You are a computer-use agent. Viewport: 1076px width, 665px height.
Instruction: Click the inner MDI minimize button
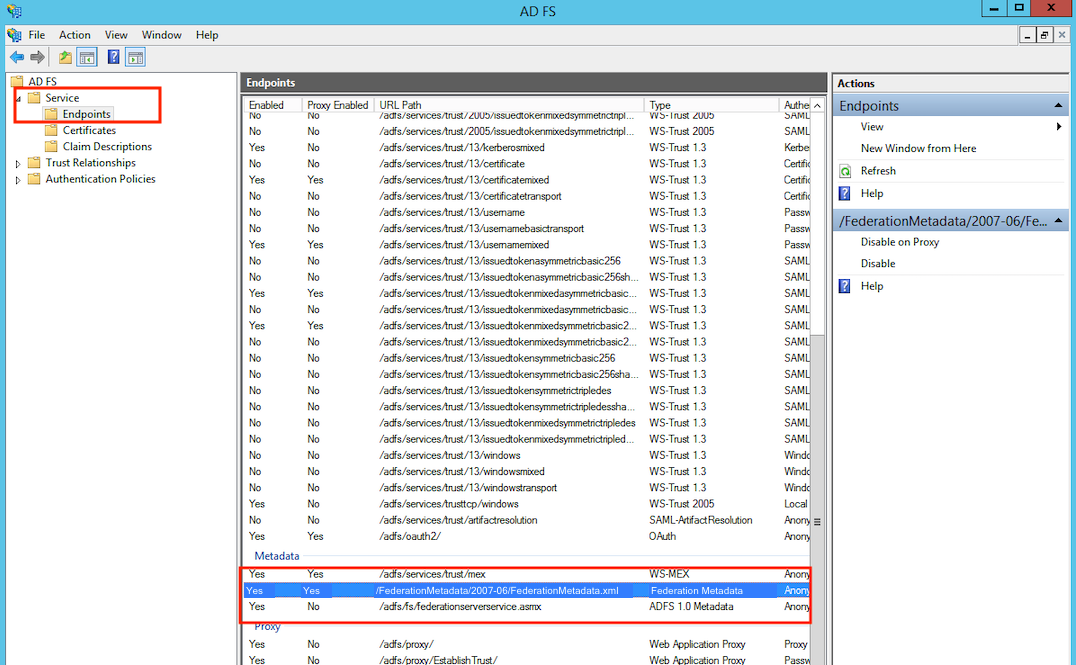click(1027, 34)
